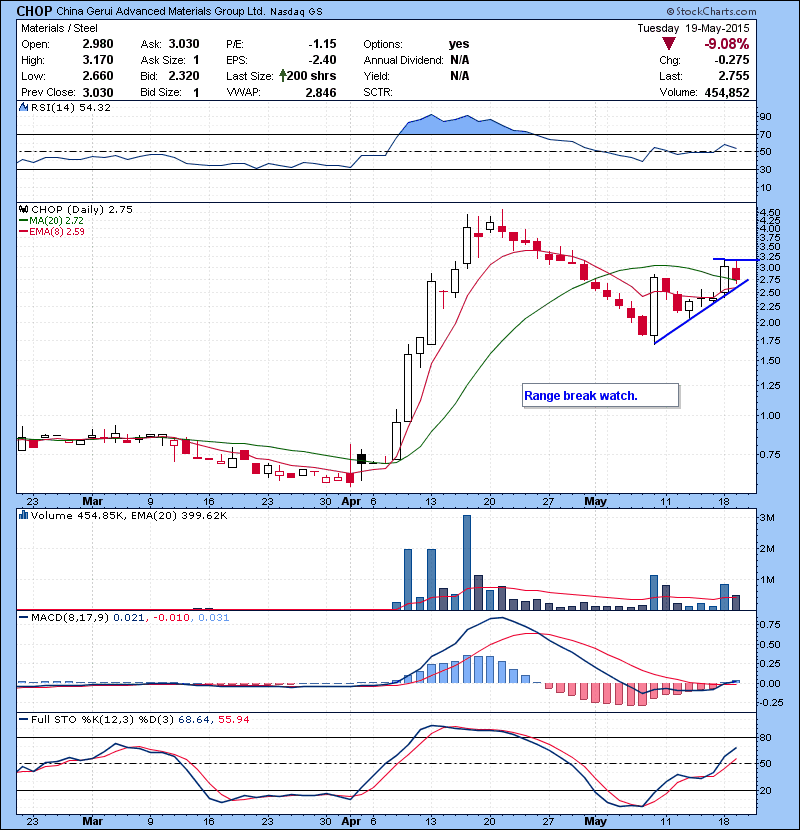Click the SCTR label
Viewport: 800px width, 830px height.
click(378, 92)
